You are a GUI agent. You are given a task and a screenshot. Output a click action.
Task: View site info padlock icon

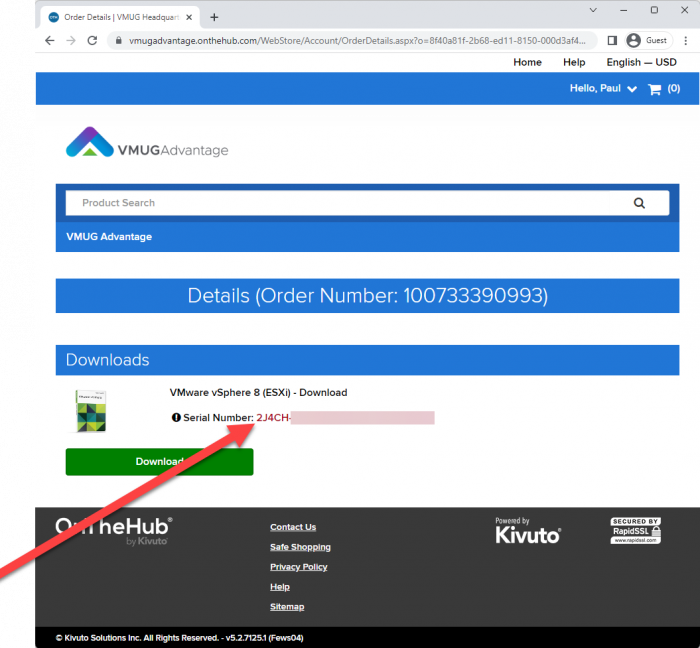click(x=118, y=41)
